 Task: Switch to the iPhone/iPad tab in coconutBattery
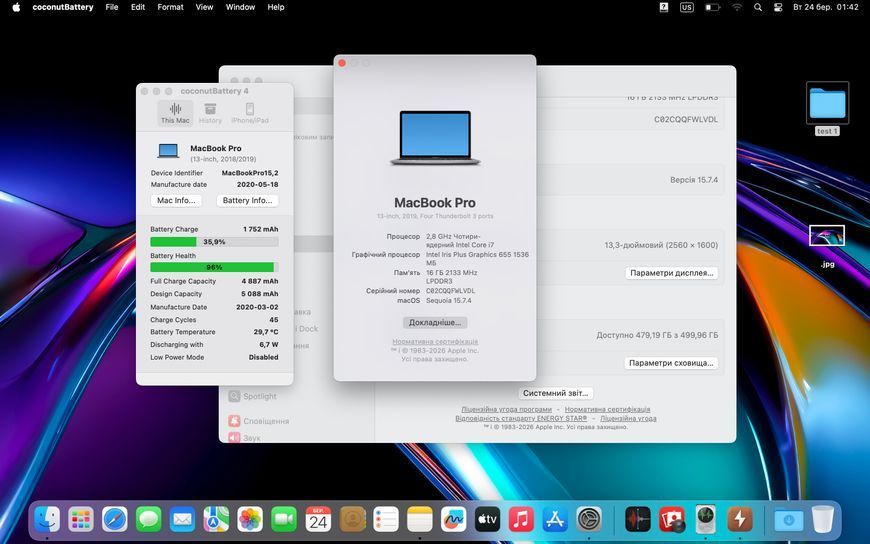250,113
